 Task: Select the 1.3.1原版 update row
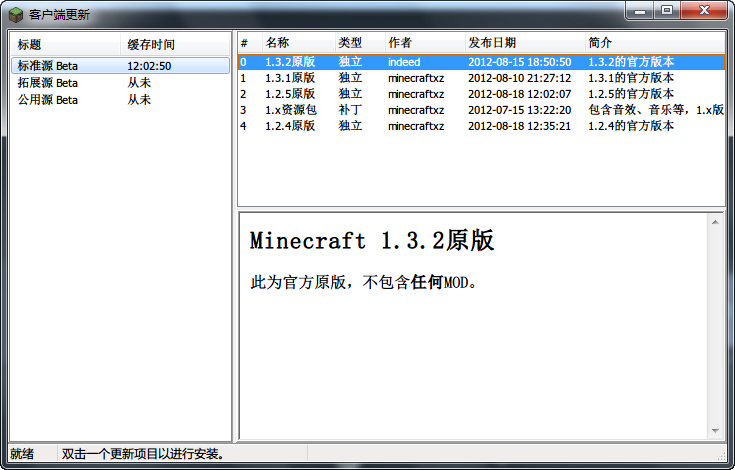481,78
